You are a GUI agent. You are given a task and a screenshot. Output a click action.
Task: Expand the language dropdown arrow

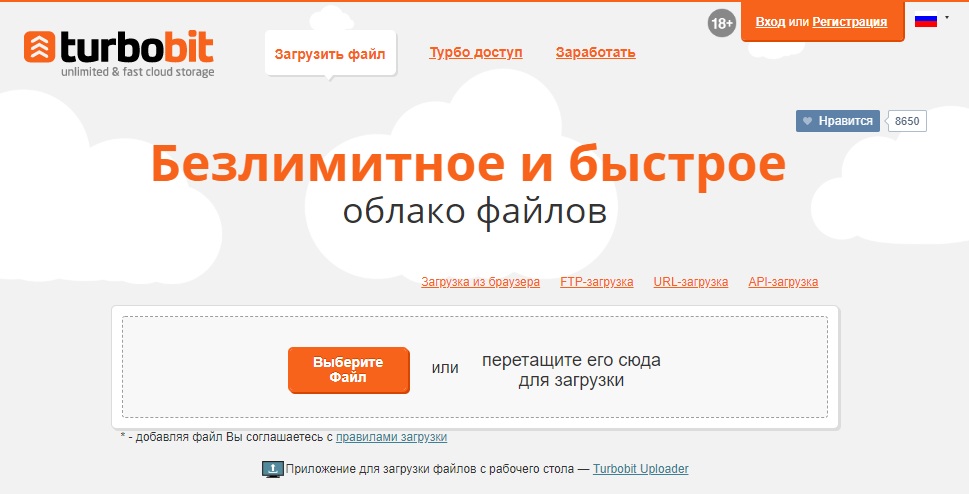947,17
